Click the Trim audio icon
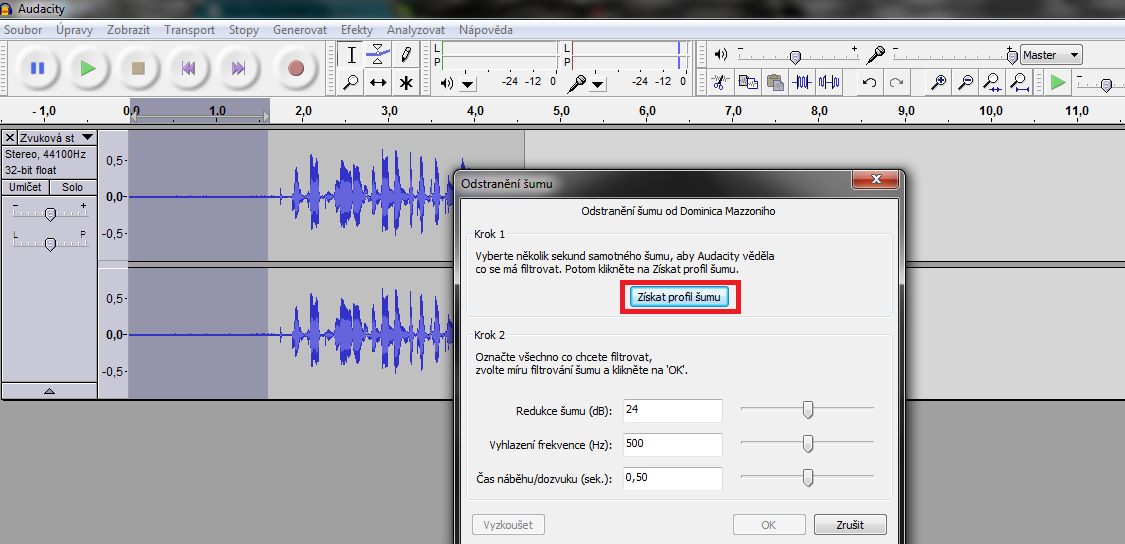The image size is (1125, 544). tap(802, 82)
